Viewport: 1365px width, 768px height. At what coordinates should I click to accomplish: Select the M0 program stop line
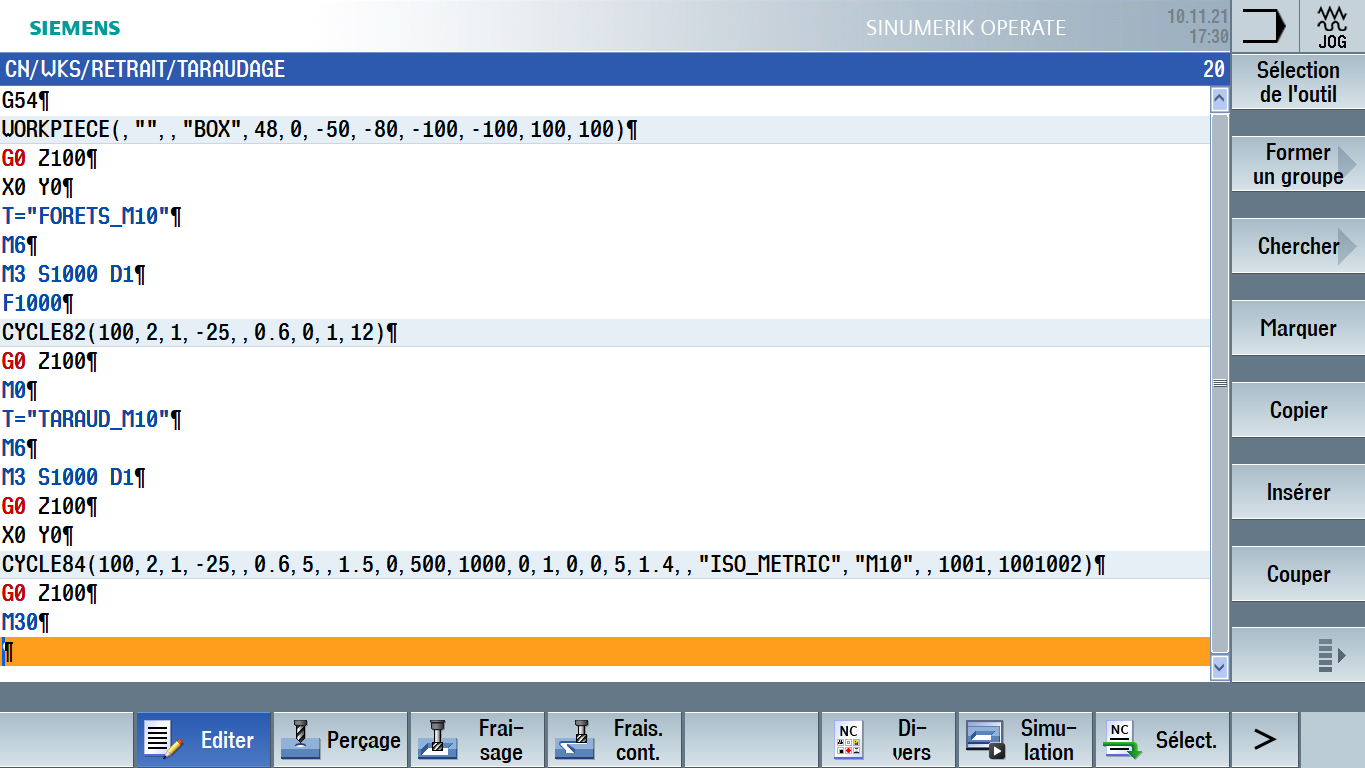pos(604,391)
